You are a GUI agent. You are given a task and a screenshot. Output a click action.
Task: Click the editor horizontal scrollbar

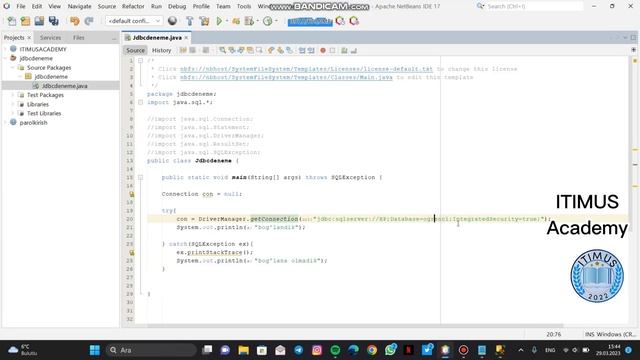(x=355, y=326)
